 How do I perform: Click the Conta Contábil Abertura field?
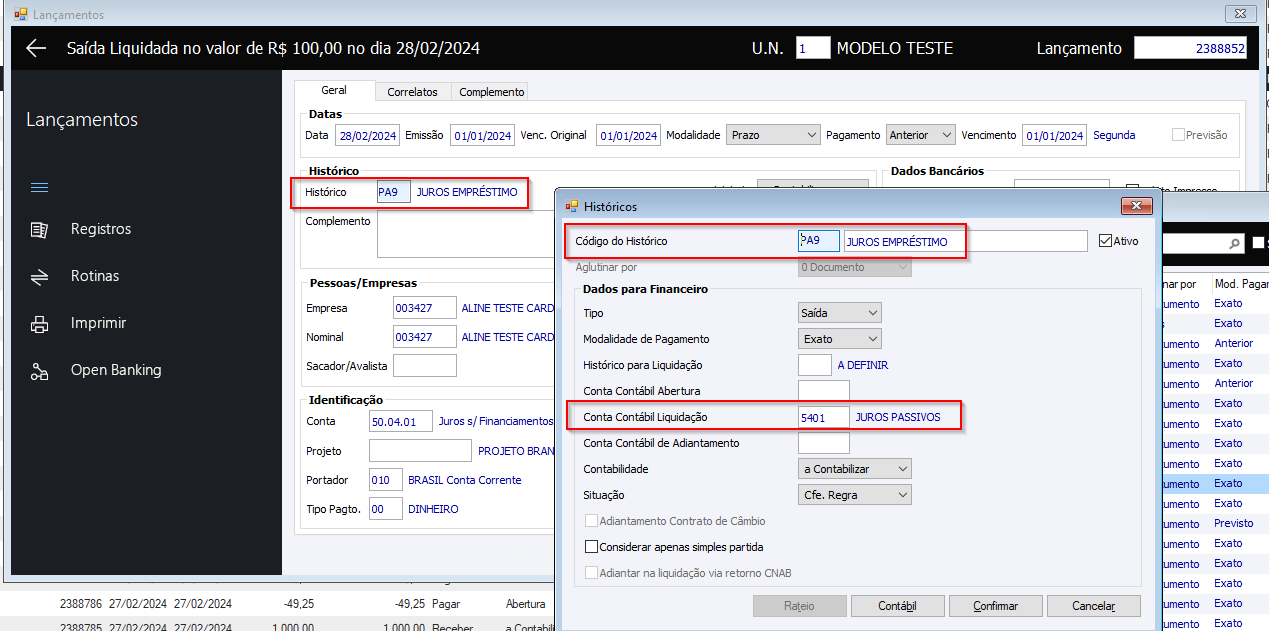[x=824, y=391]
